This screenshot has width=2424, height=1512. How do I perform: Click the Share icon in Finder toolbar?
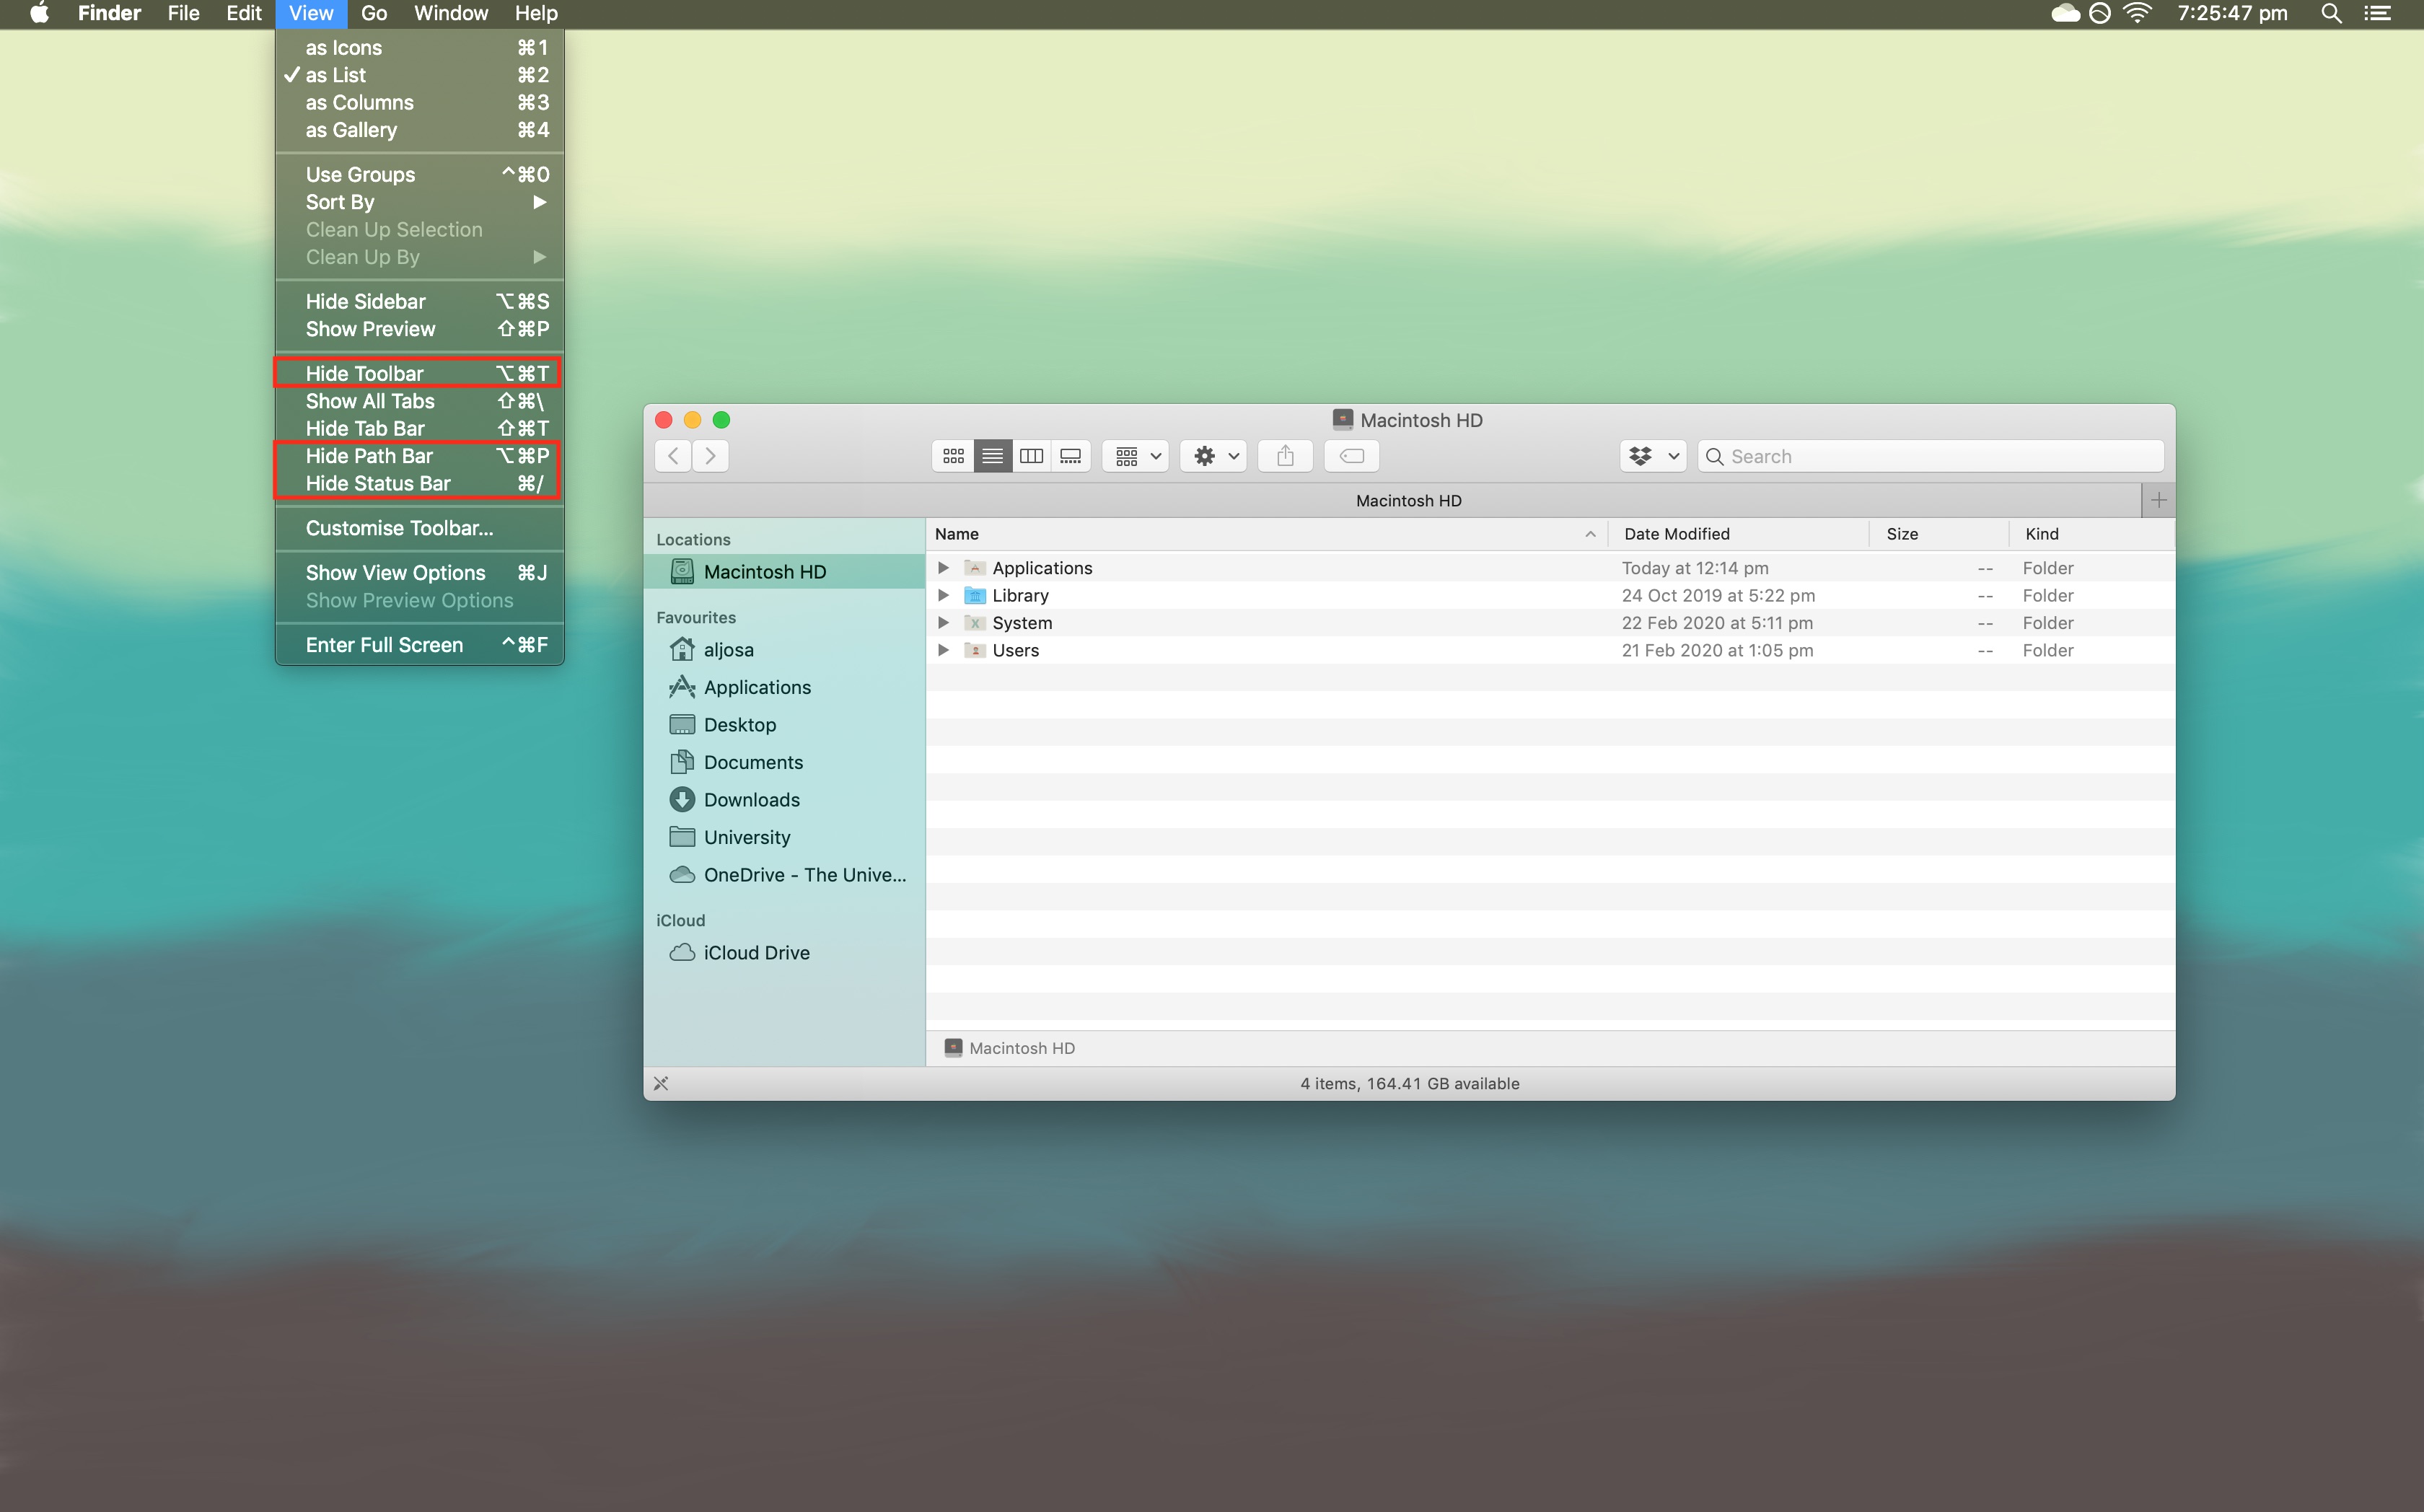tap(1283, 454)
